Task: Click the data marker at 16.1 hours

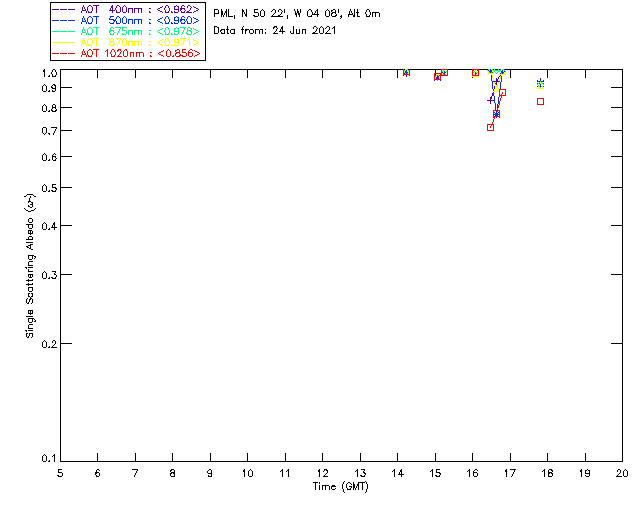Action: (x=475, y=73)
